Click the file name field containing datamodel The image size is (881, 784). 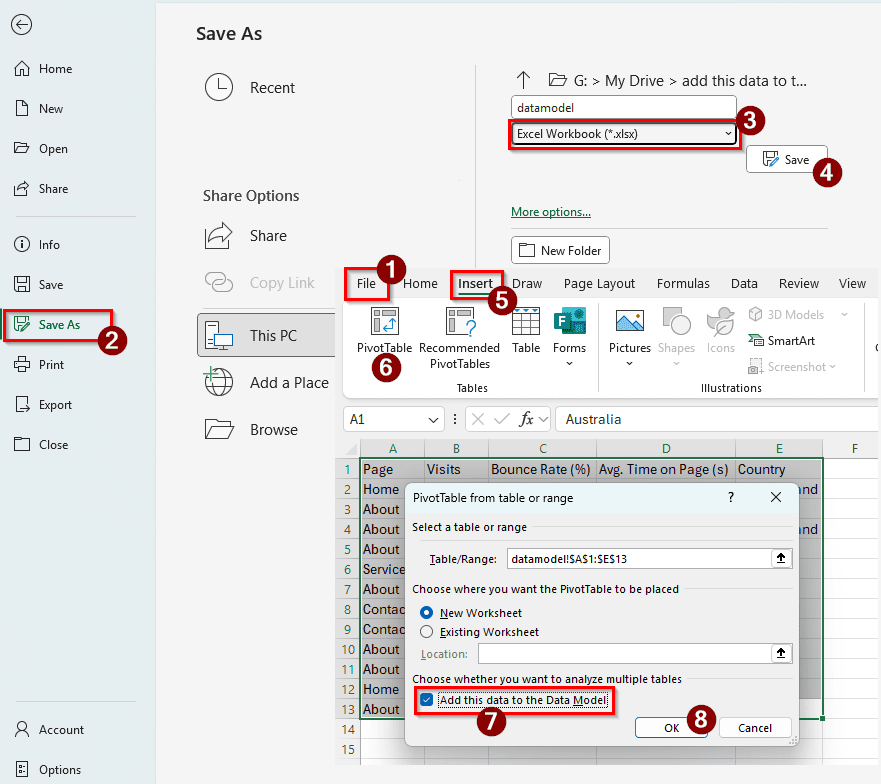tap(622, 107)
